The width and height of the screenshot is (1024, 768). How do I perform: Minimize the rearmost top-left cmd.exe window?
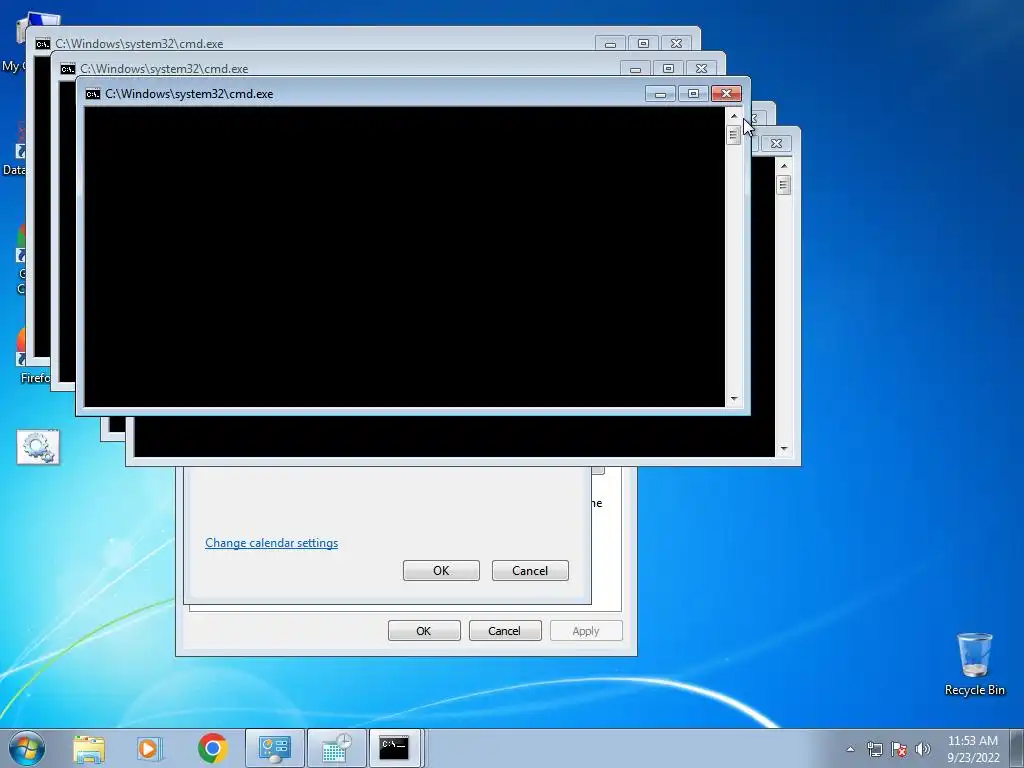coord(611,44)
